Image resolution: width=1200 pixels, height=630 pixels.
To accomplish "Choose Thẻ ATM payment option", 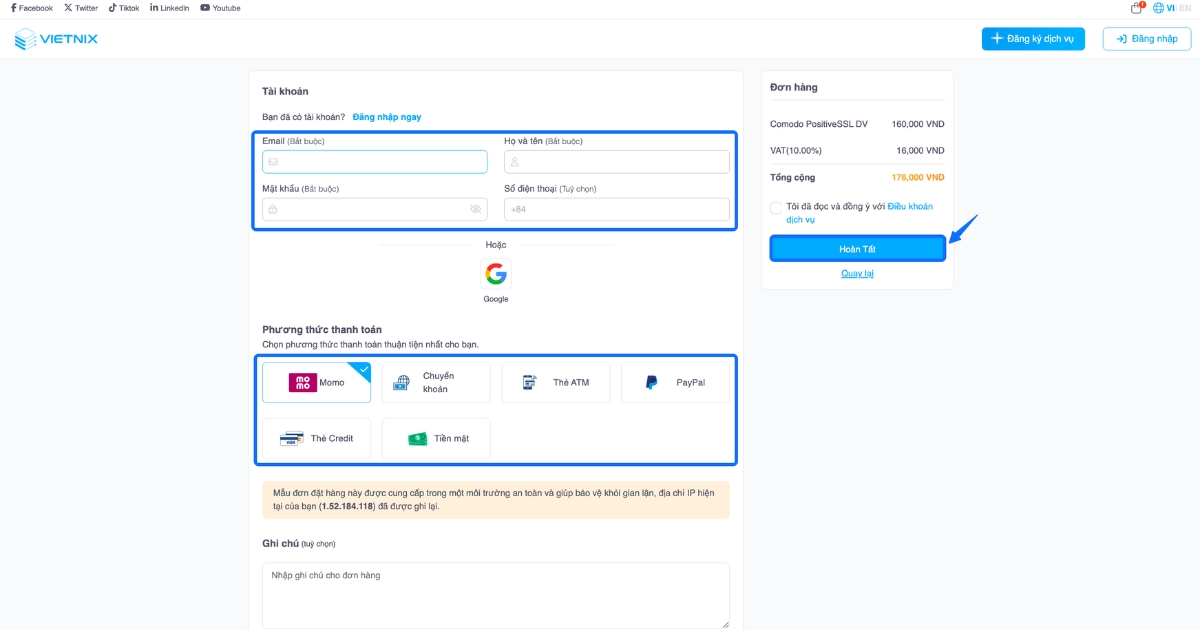I will (x=555, y=382).
